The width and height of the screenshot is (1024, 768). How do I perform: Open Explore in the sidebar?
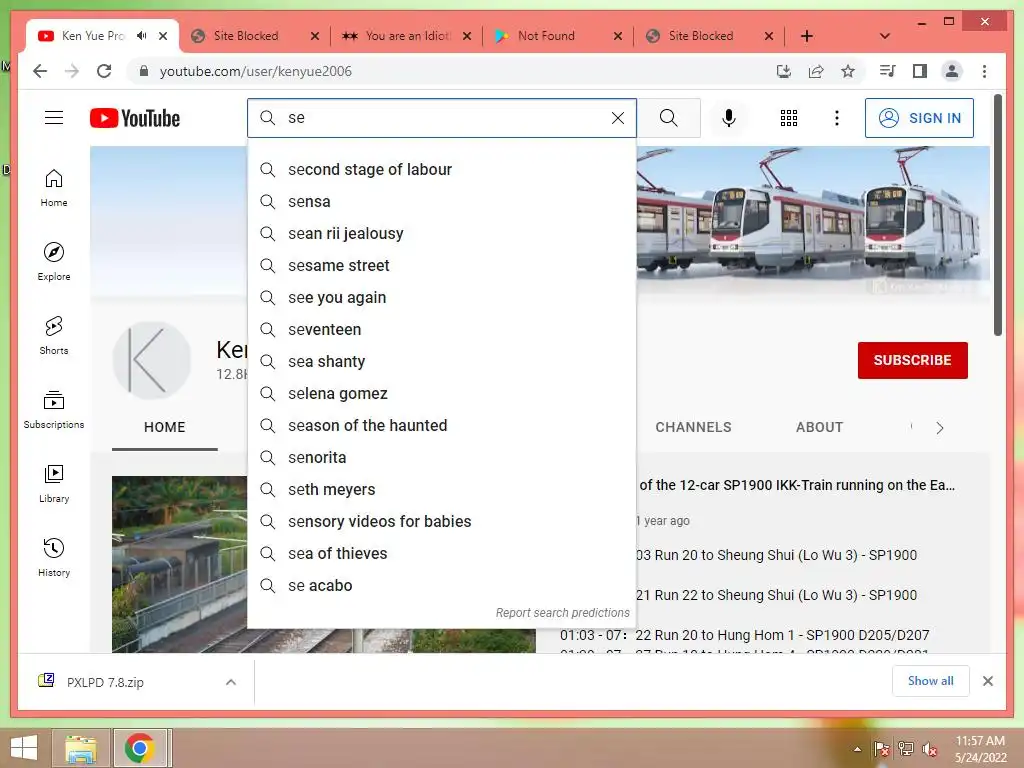(54, 262)
